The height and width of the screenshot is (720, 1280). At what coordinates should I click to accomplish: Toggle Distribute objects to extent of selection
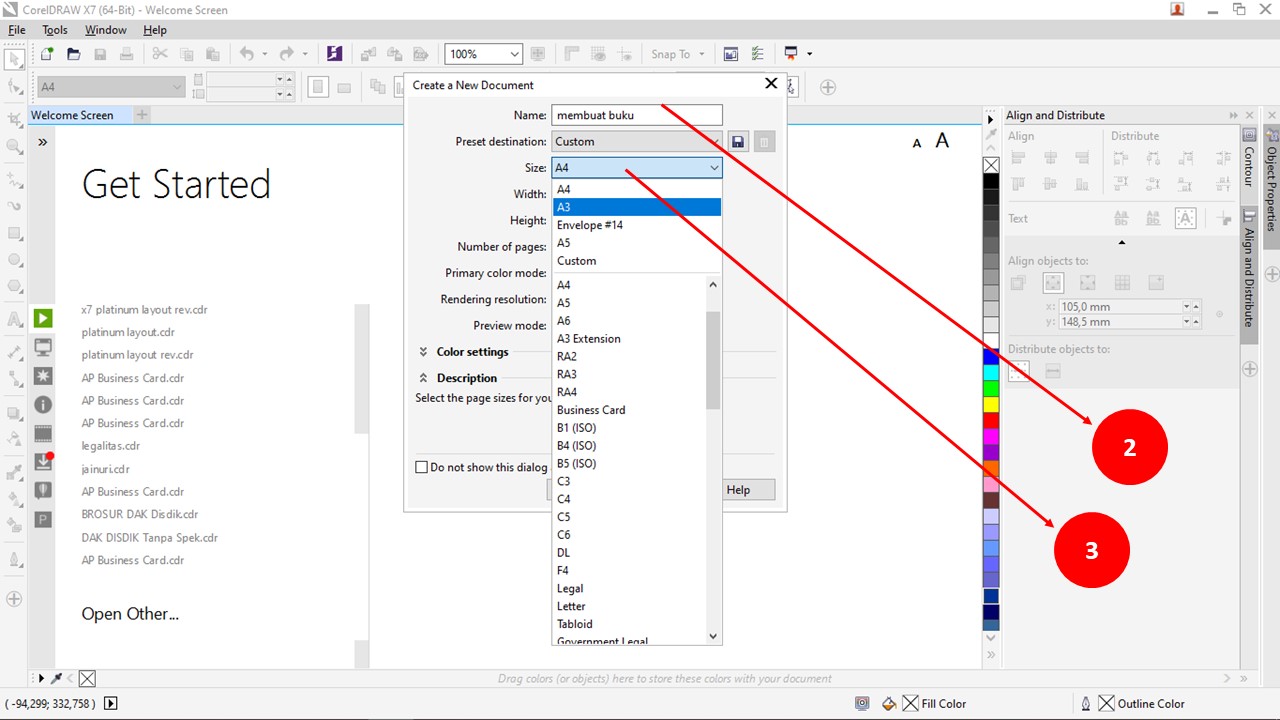[x=1019, y=371]
